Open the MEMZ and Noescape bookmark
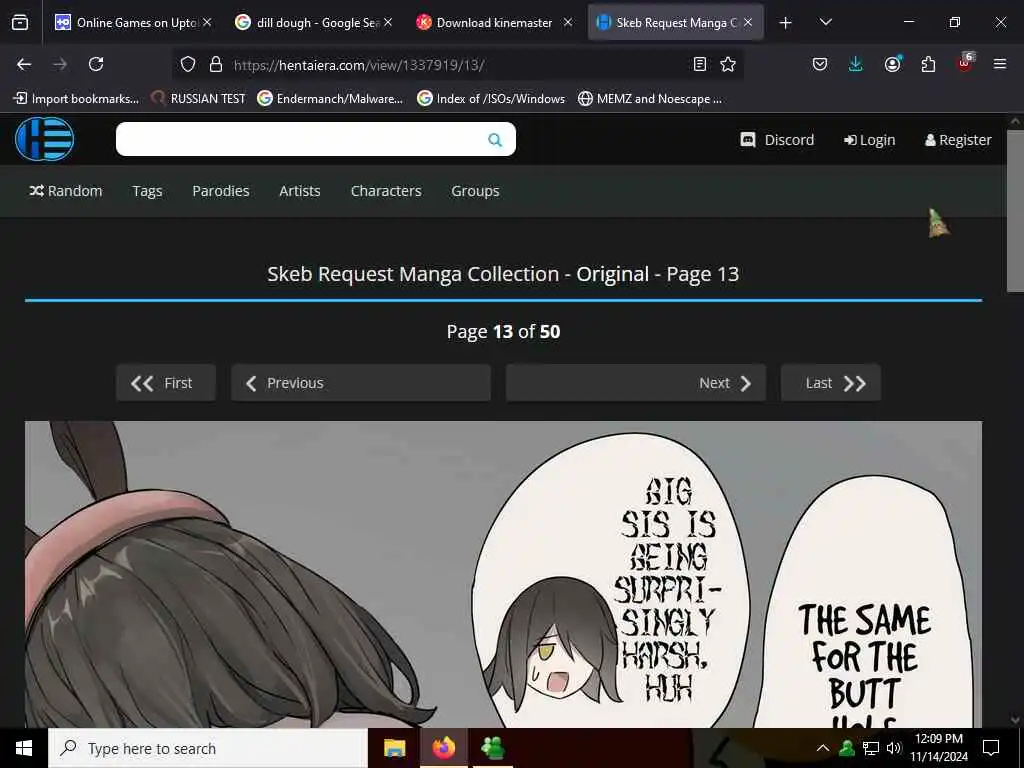Viewport: 1024px width, 768px height. coord(650,99)
